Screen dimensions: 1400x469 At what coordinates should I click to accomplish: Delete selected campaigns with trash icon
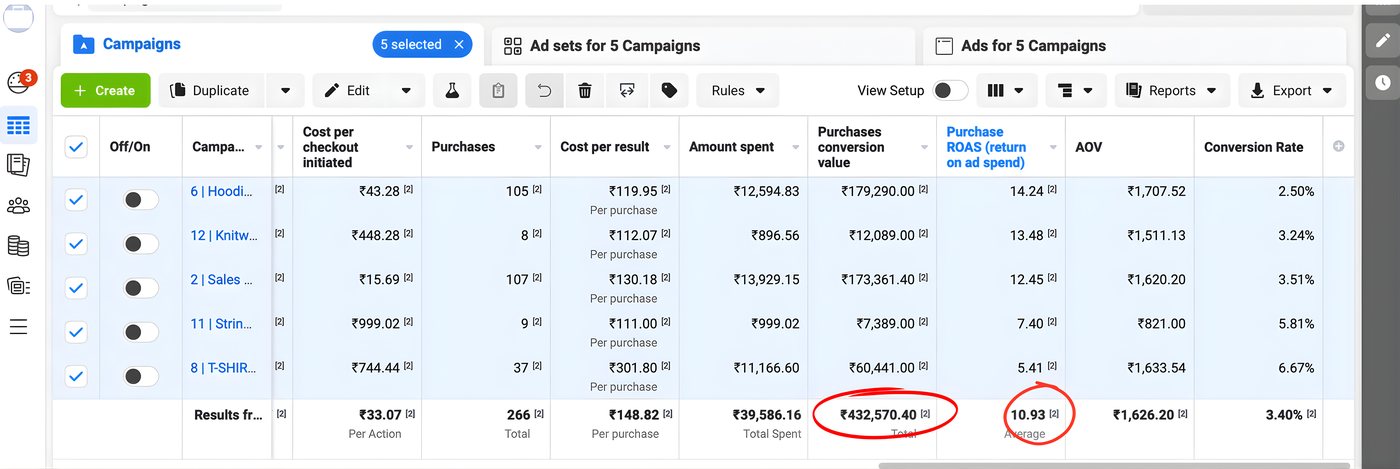pos(585,90)
